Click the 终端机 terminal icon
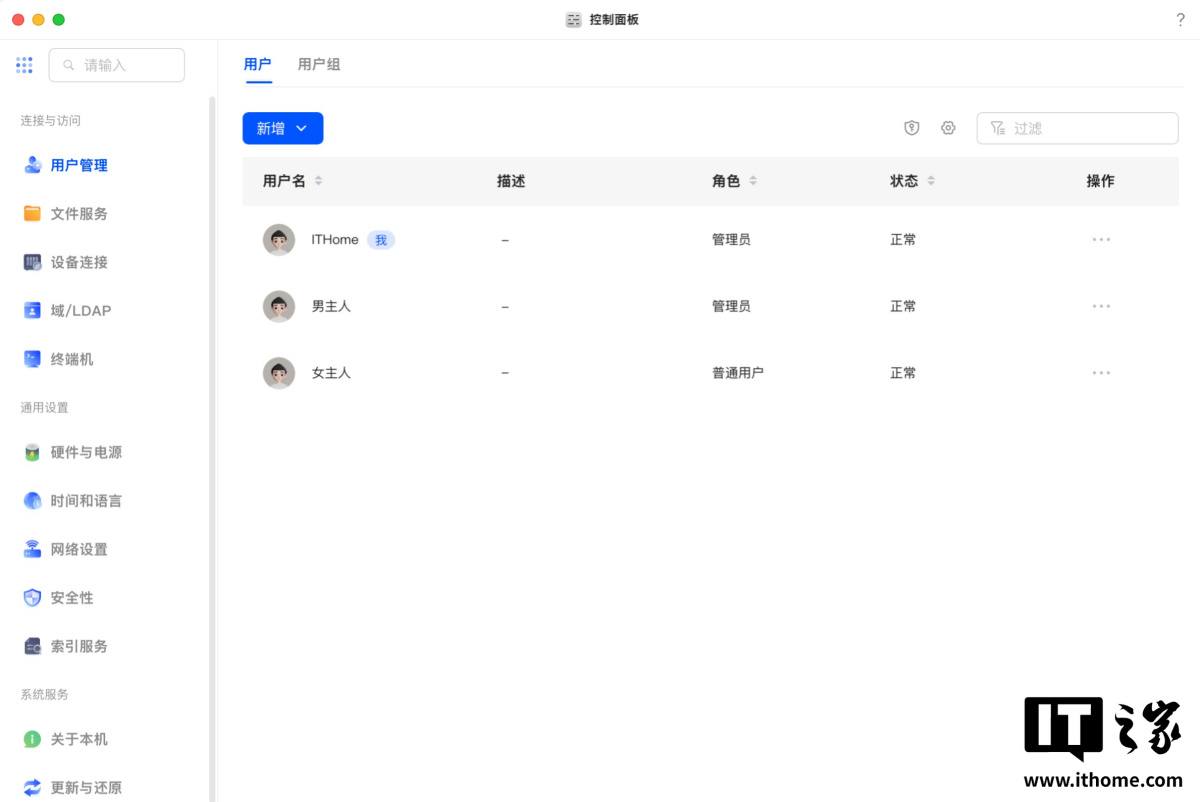The height and width of the screenshot is (802, 1200). [x=32, y=359]
